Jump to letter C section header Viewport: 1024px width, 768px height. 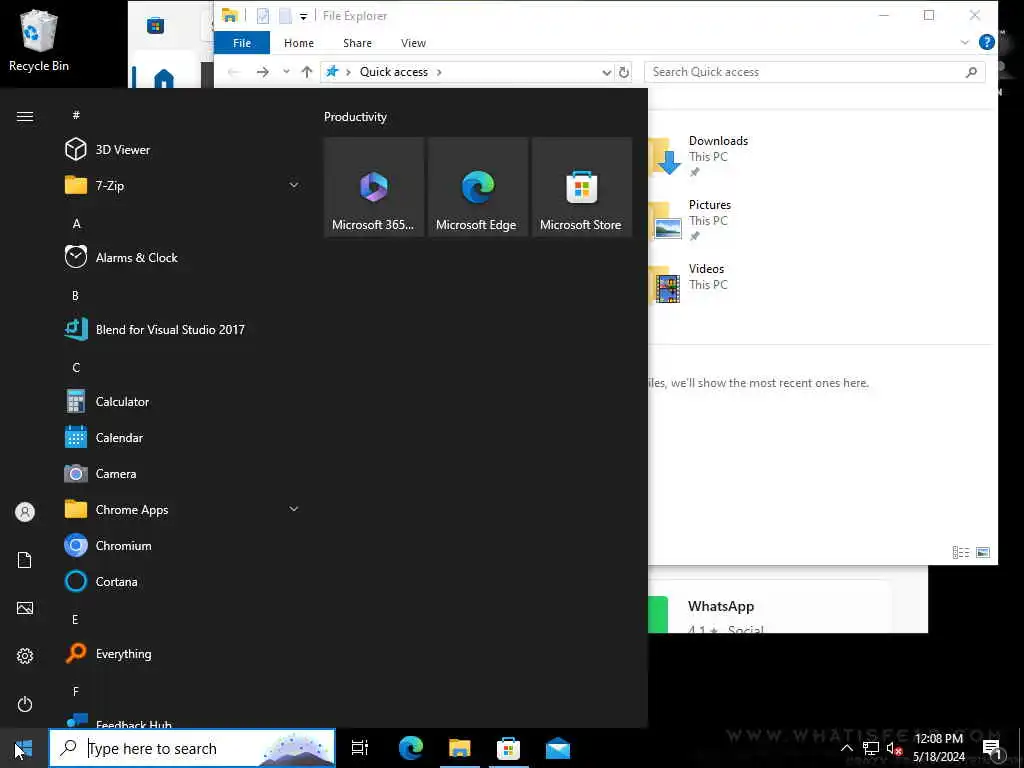(76, 367)
